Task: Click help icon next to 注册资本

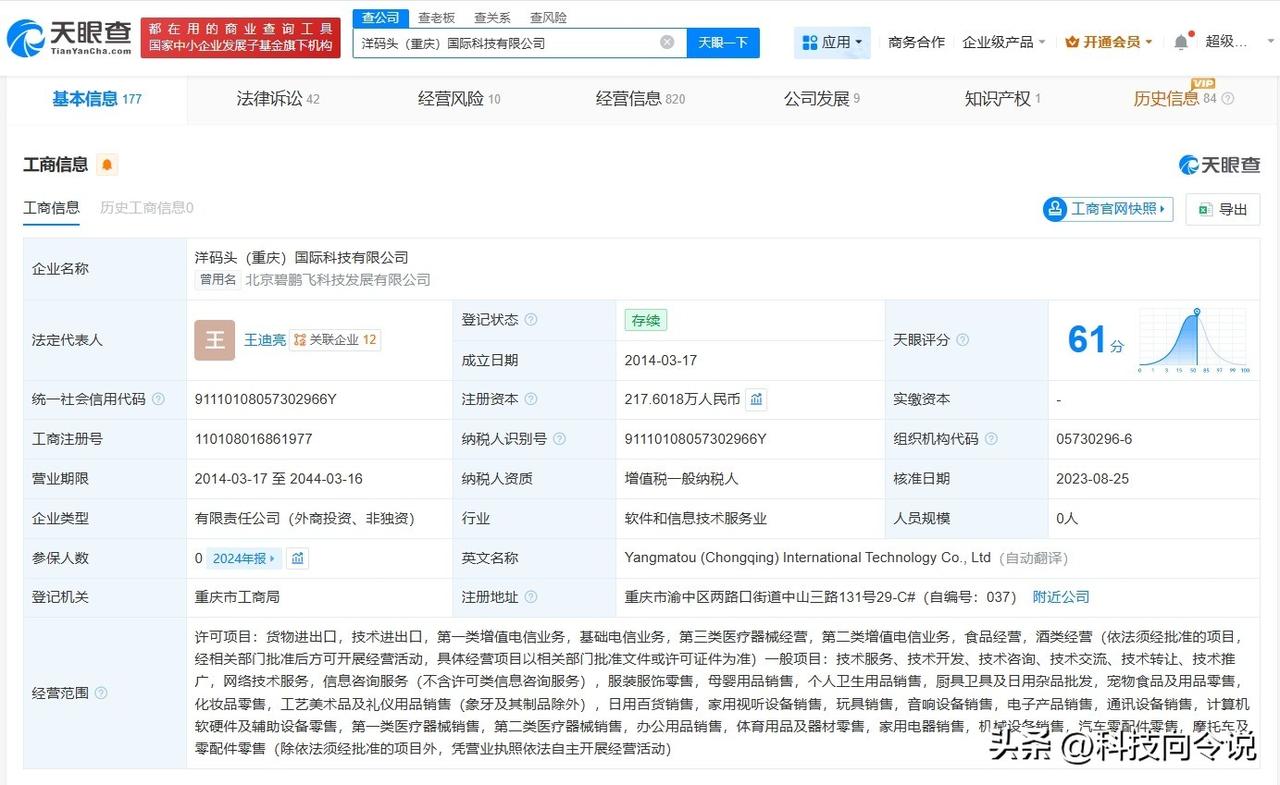Action: pos(531,399)
